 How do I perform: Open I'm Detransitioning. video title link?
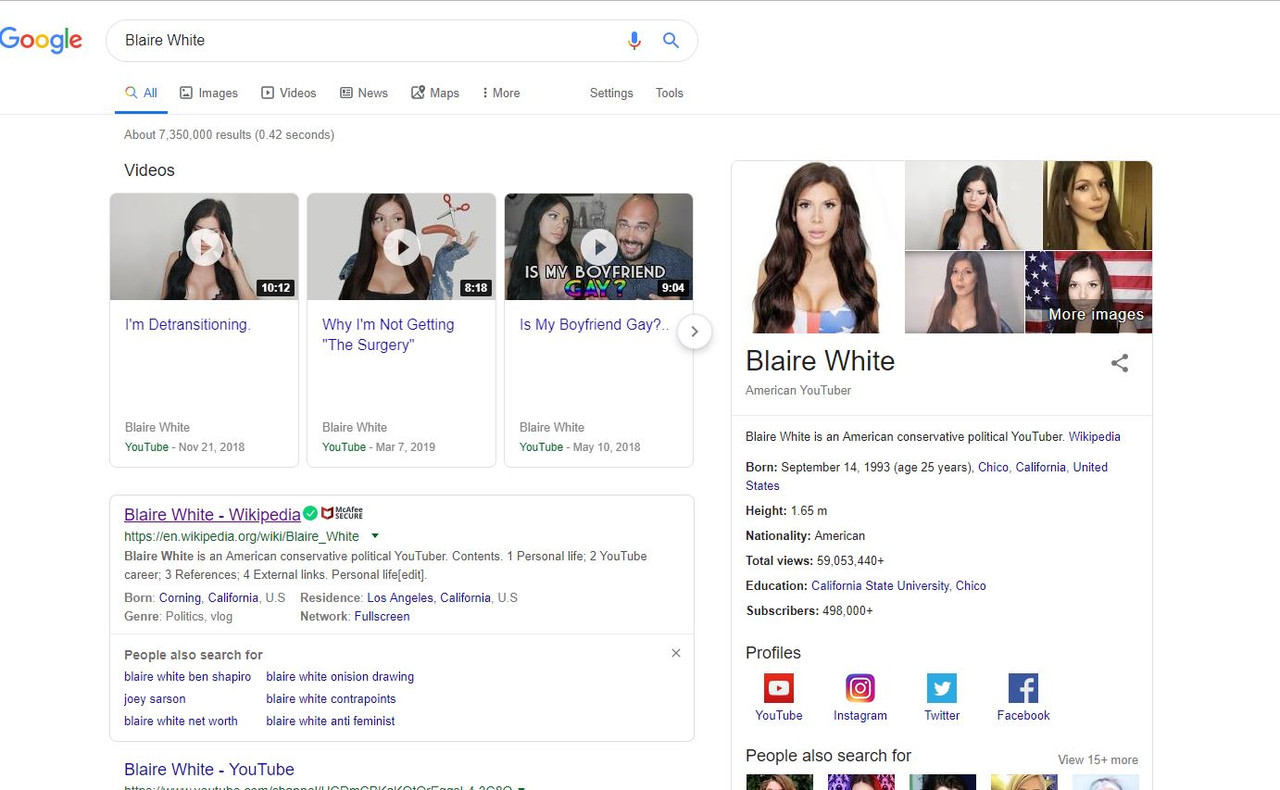187,325
